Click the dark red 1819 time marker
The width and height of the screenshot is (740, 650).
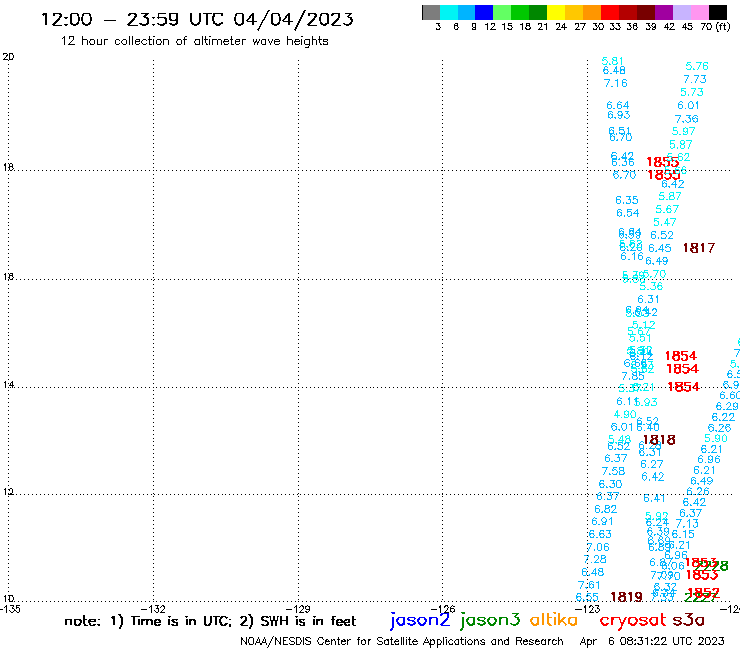click(626, 597)
